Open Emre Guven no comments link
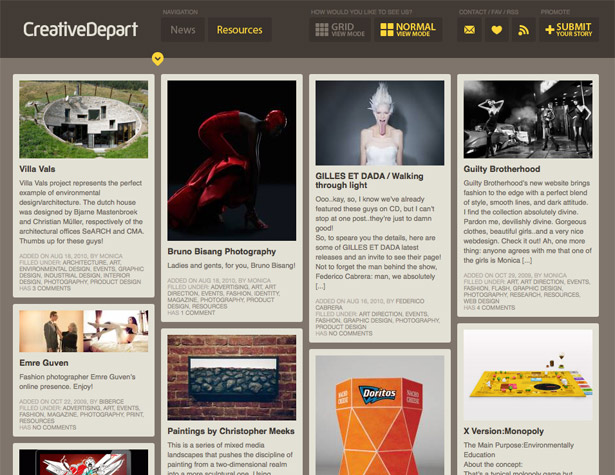Viewport: 615px width, 475px height. 54,427
